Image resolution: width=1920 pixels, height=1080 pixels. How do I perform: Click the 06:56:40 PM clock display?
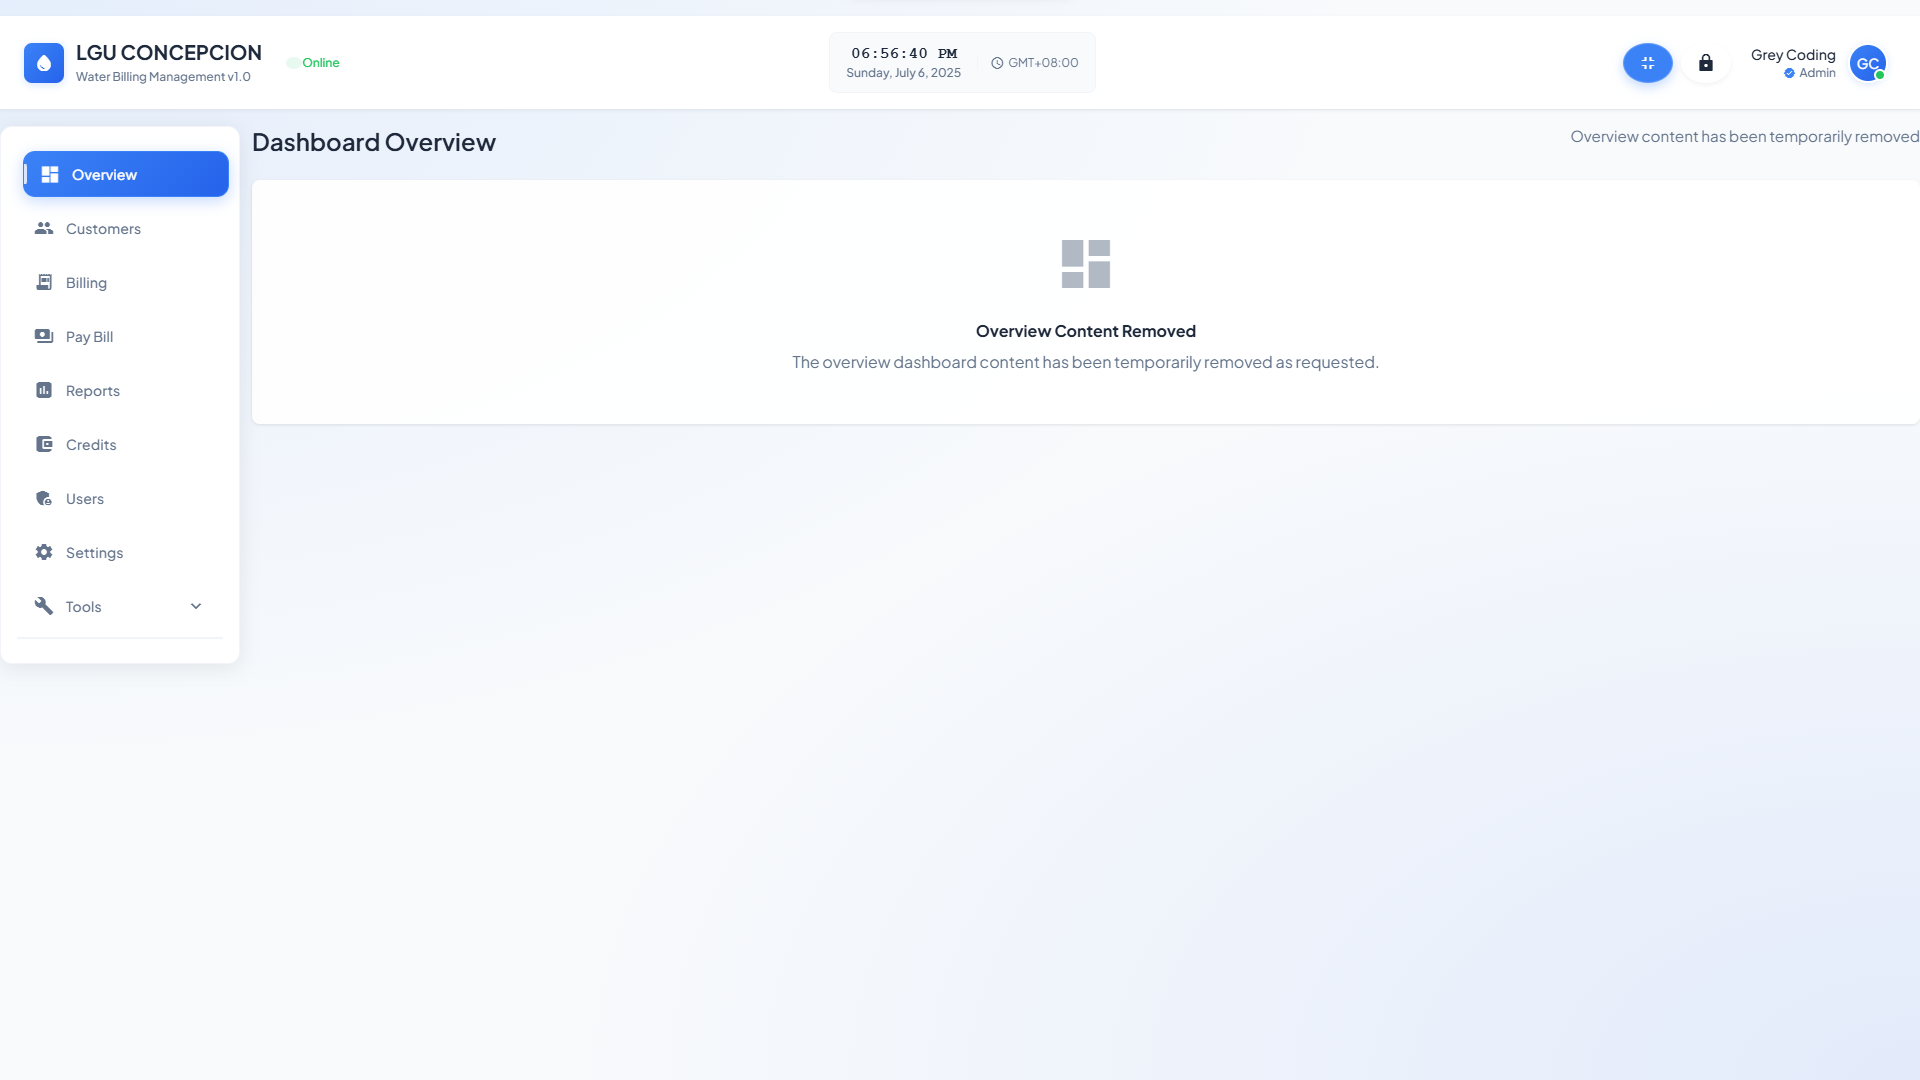(904, 53)
